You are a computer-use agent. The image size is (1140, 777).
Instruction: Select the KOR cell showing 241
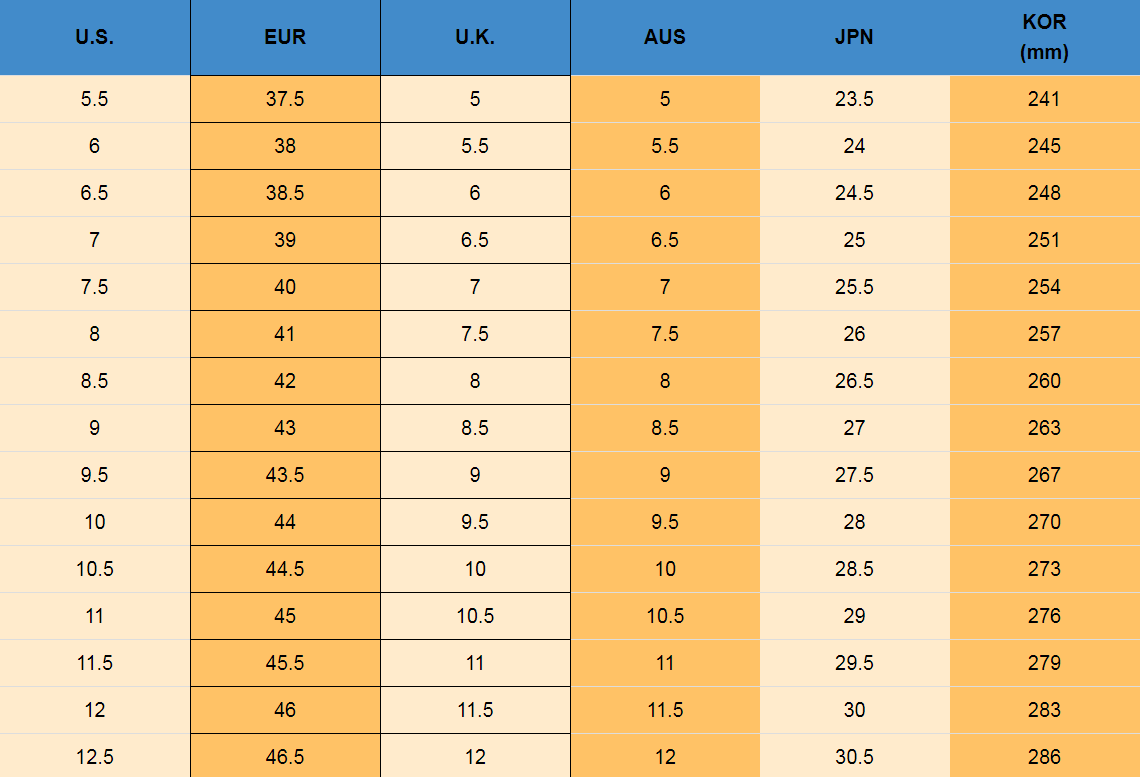coord(1044,99)
